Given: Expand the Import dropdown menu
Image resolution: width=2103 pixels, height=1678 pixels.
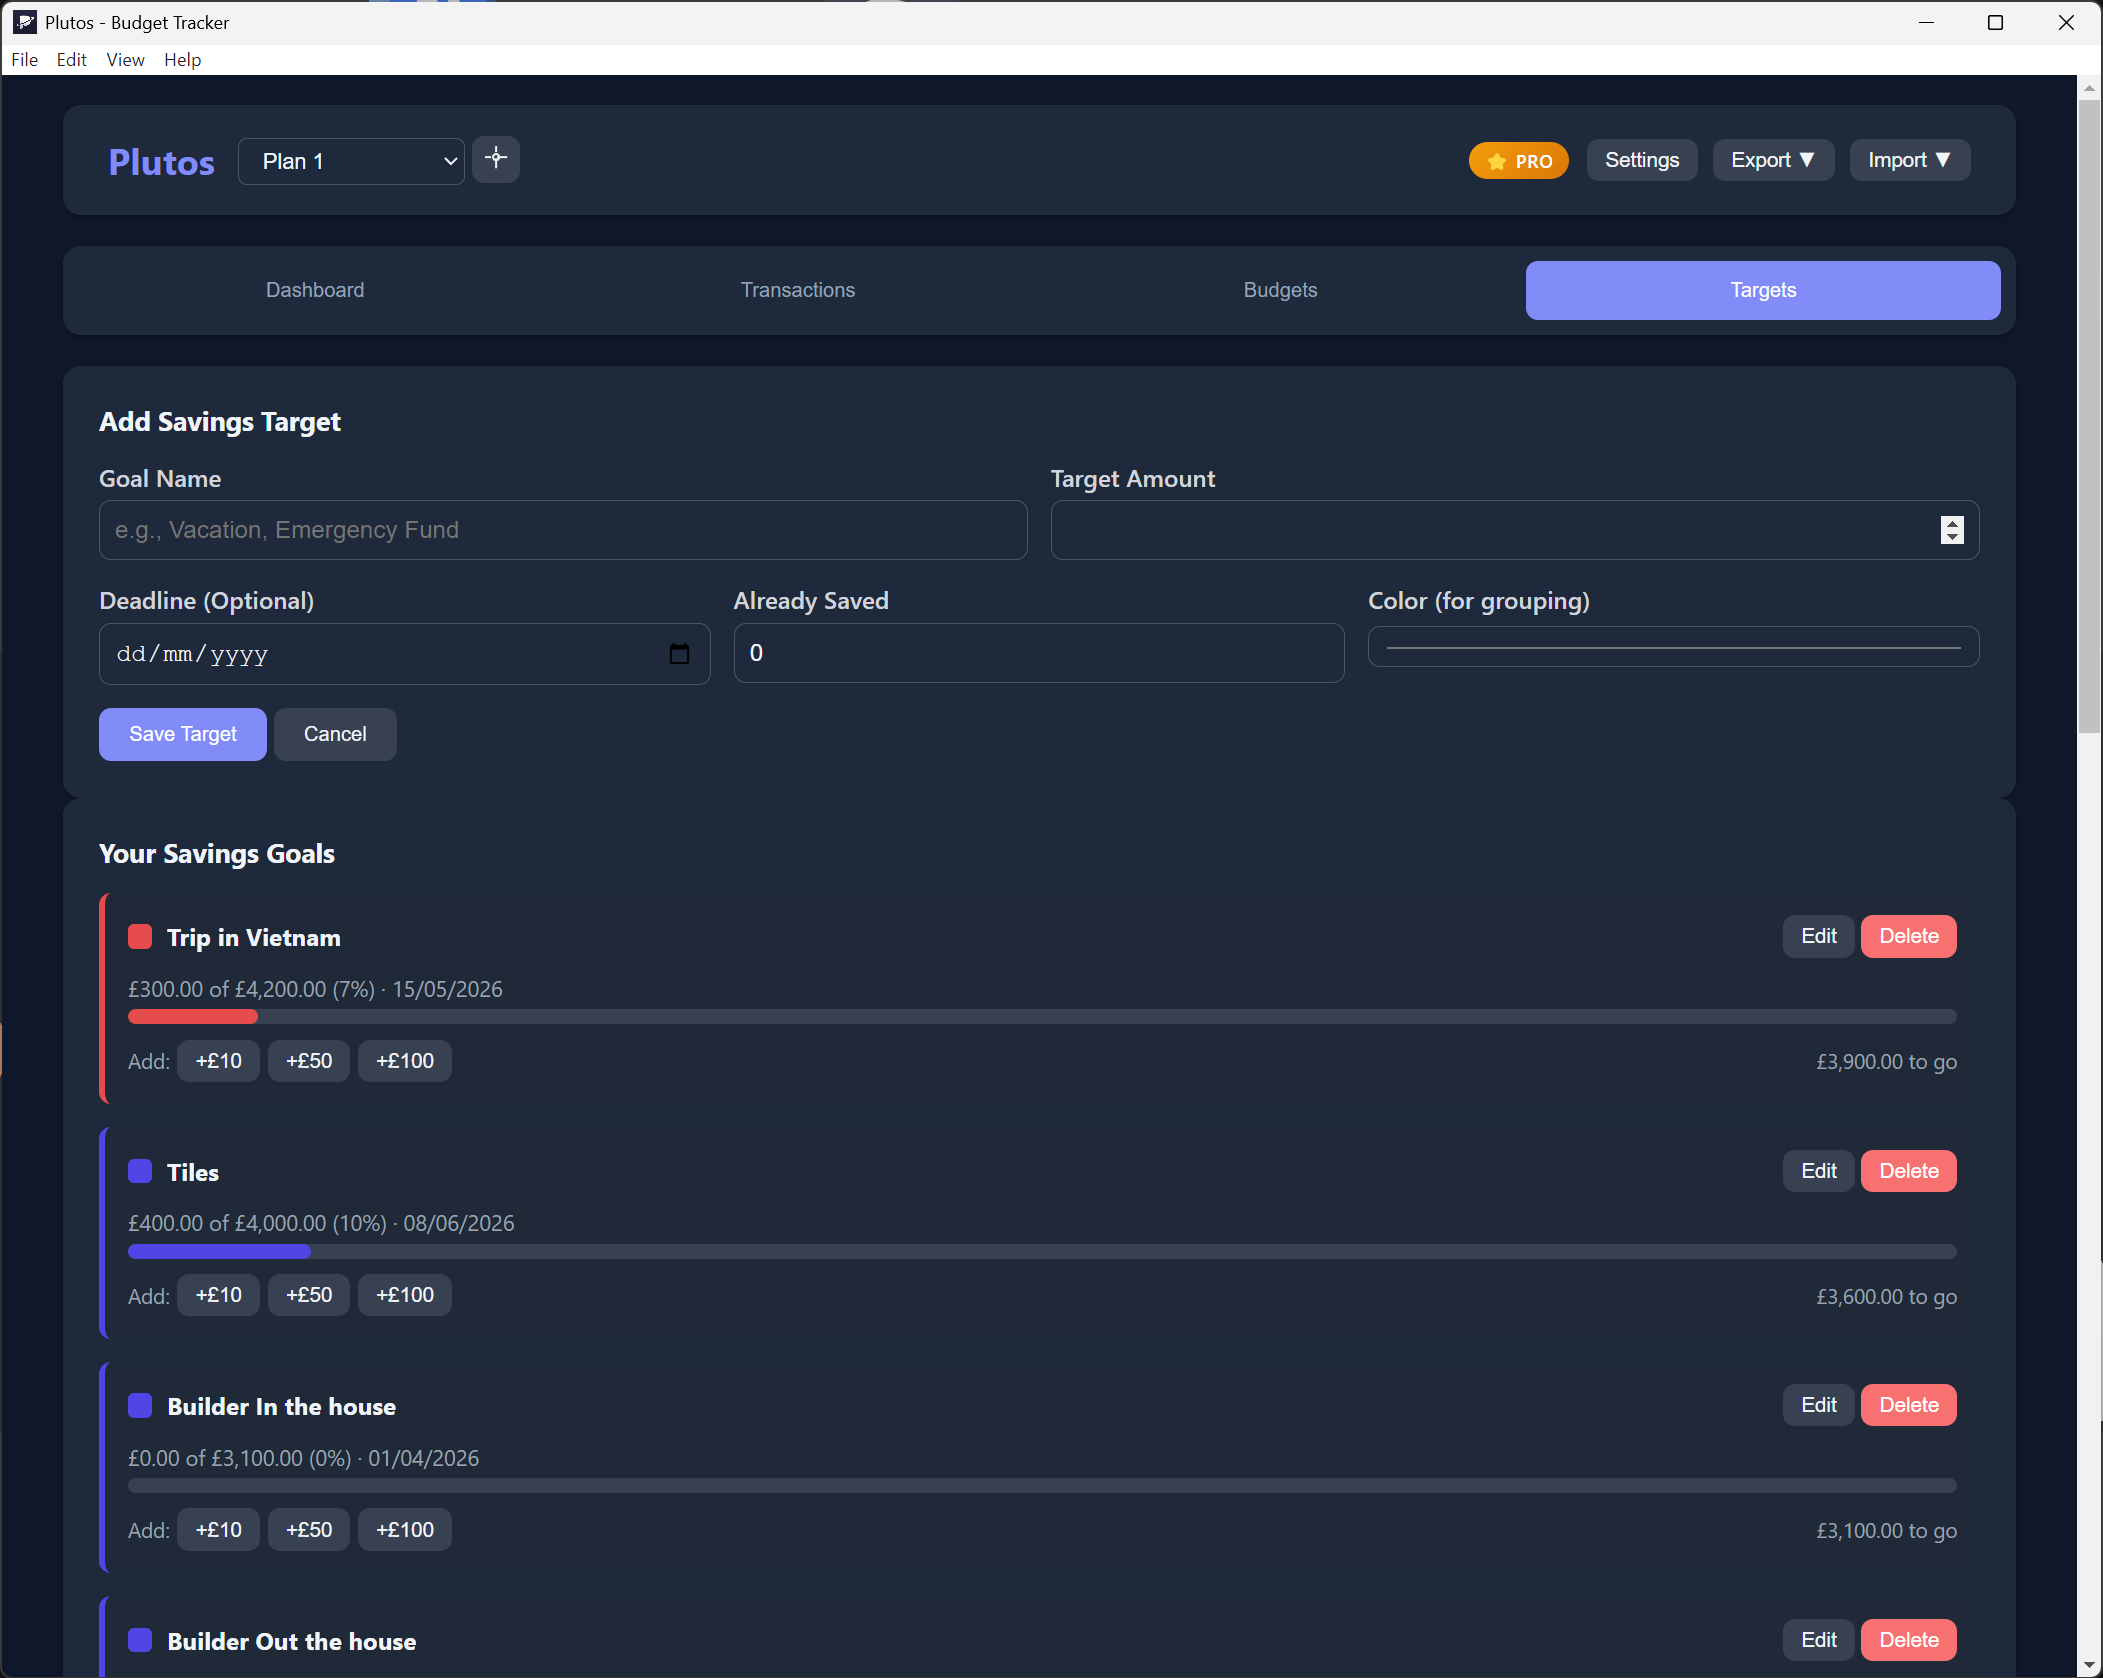Looking at the screenshot, I should (1908, 160).
